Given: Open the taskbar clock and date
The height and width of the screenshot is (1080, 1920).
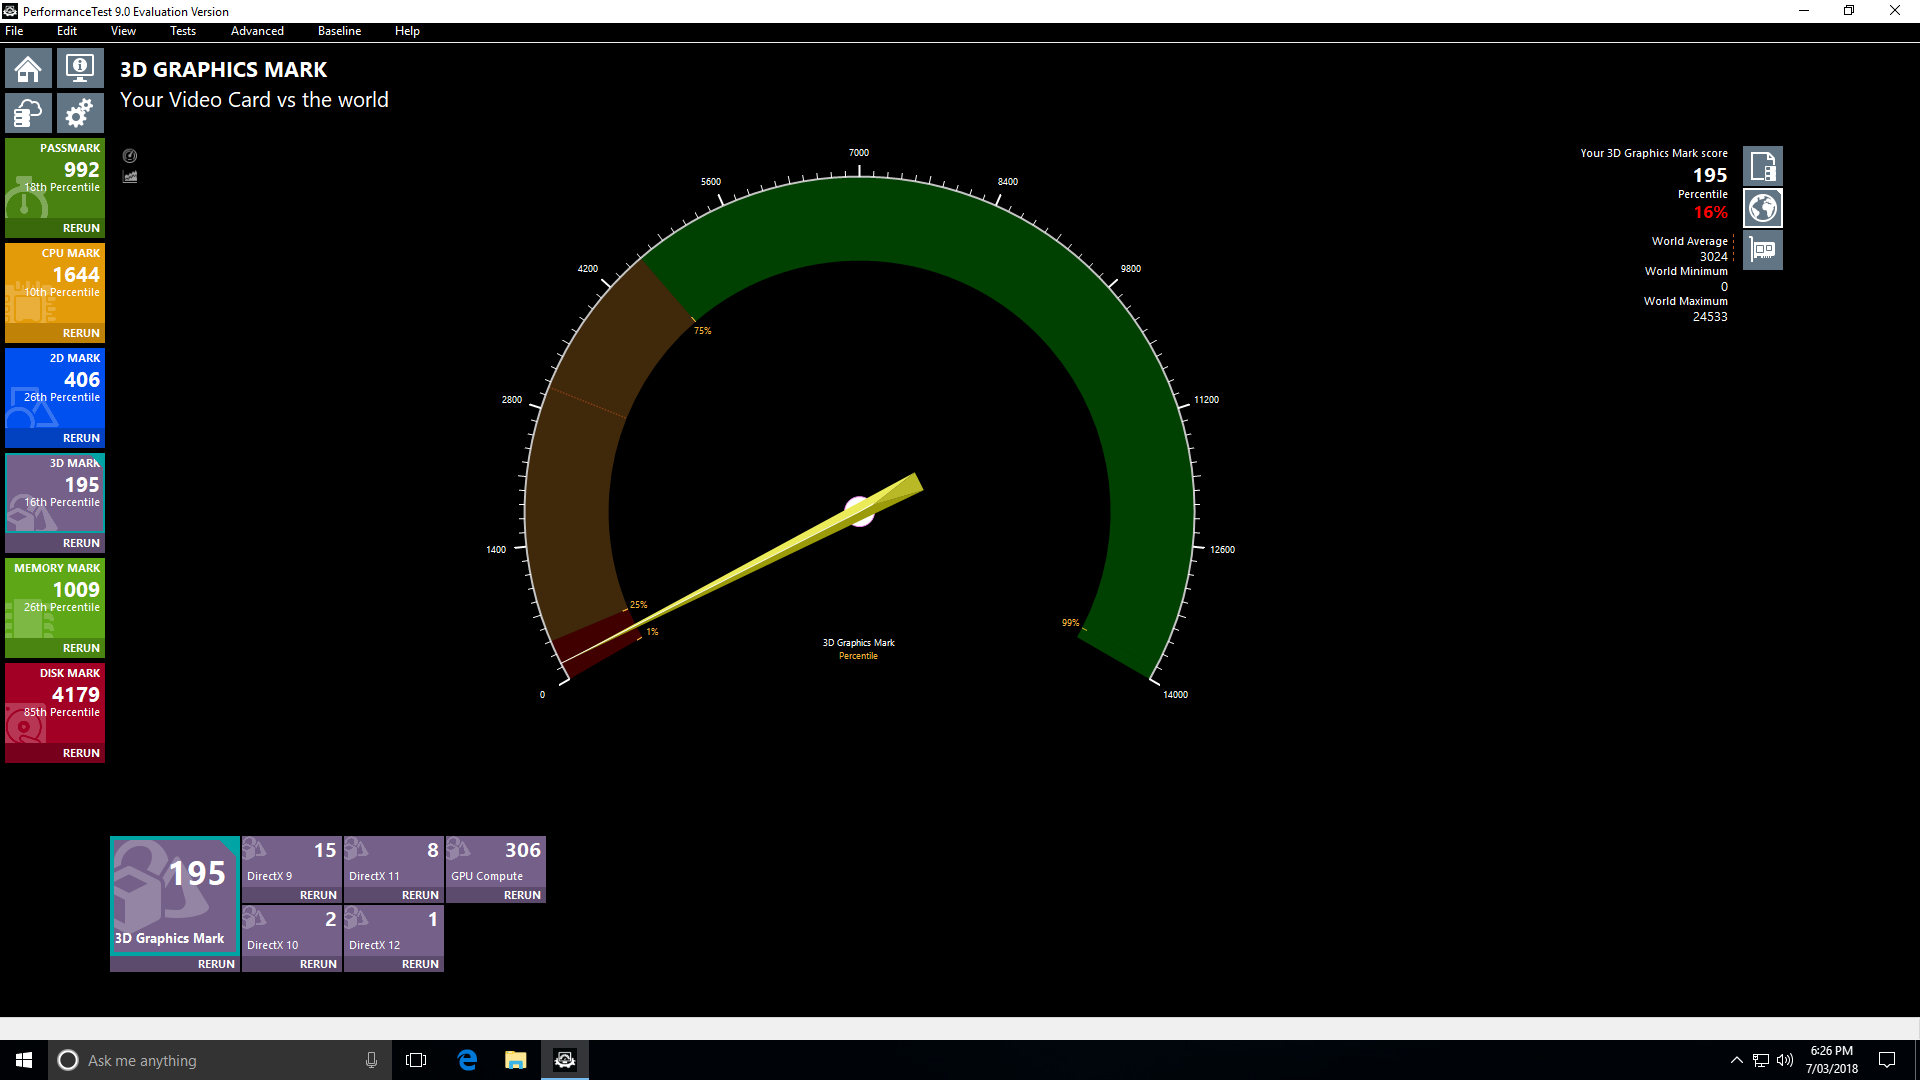Looking at the screenshot, I should tap(1832, 1060).
